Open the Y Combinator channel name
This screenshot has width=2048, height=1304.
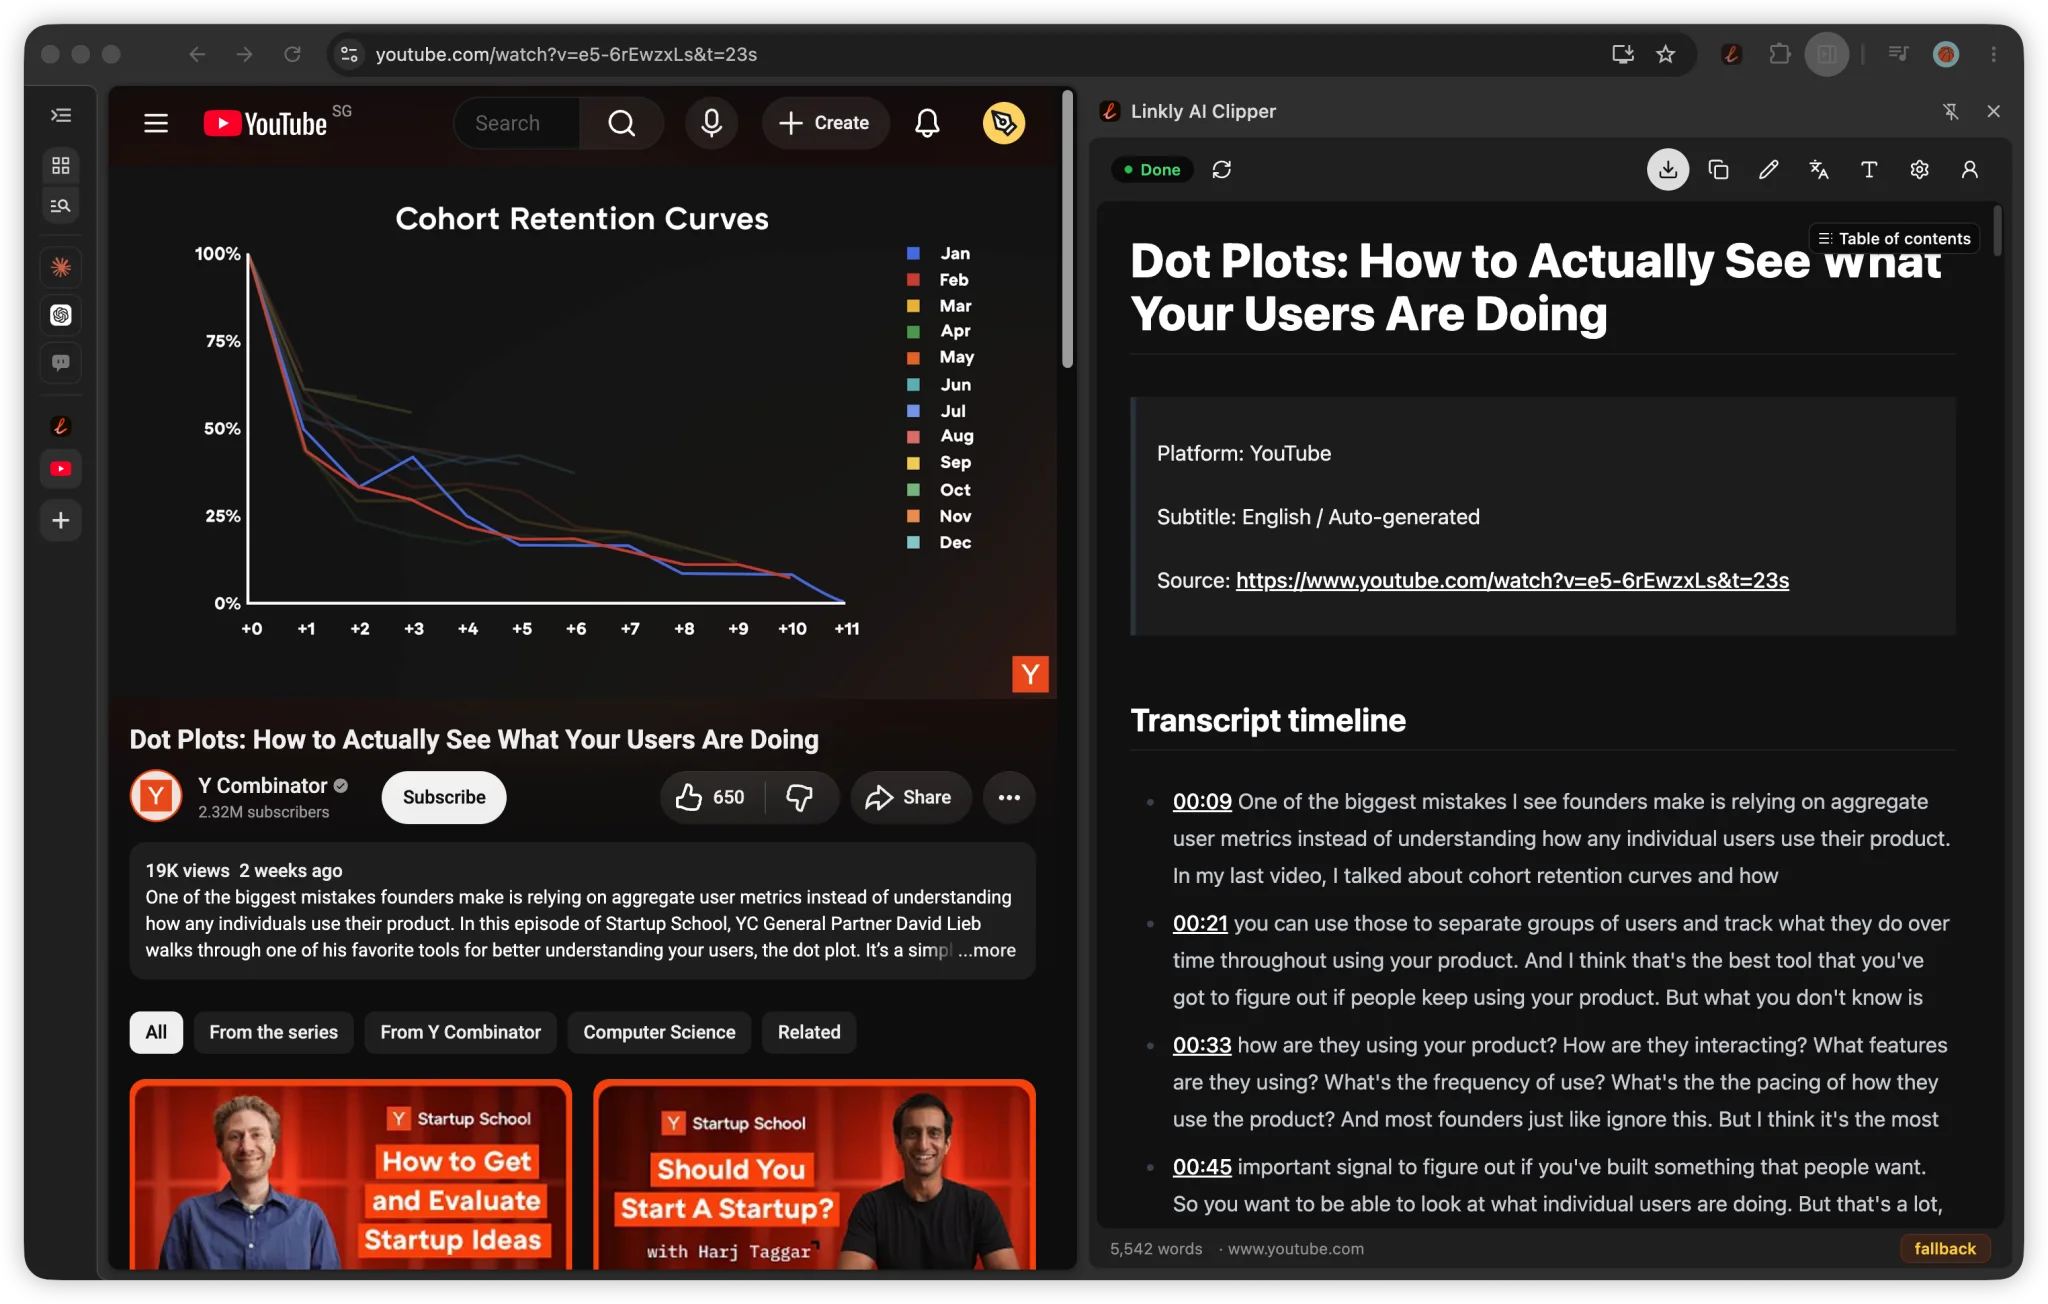point(262,785)
